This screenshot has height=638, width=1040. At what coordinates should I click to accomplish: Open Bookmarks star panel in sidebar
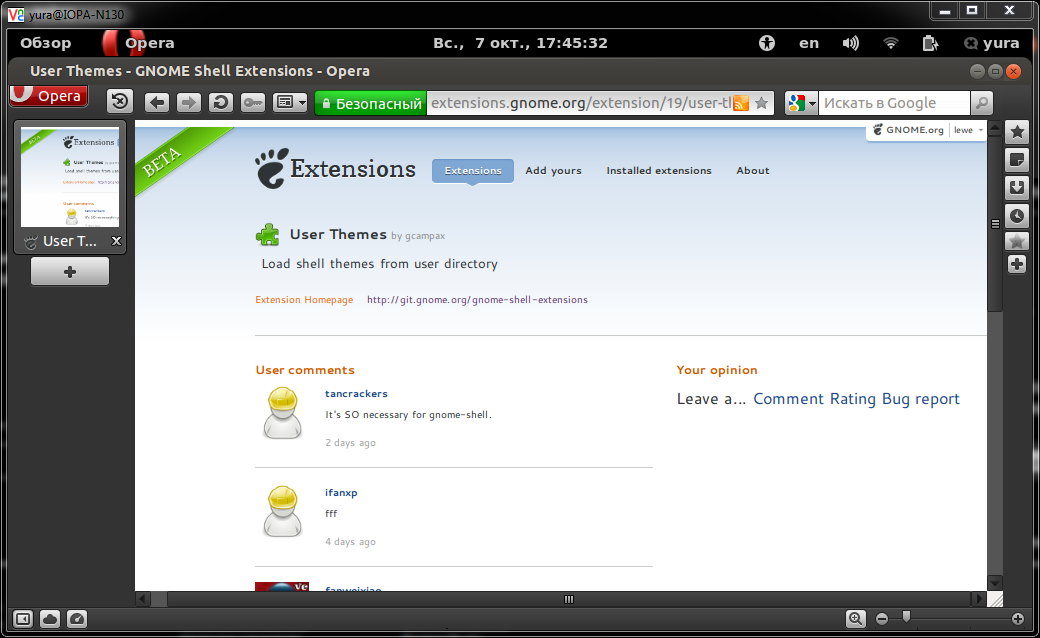click(x=1017, y=132)
